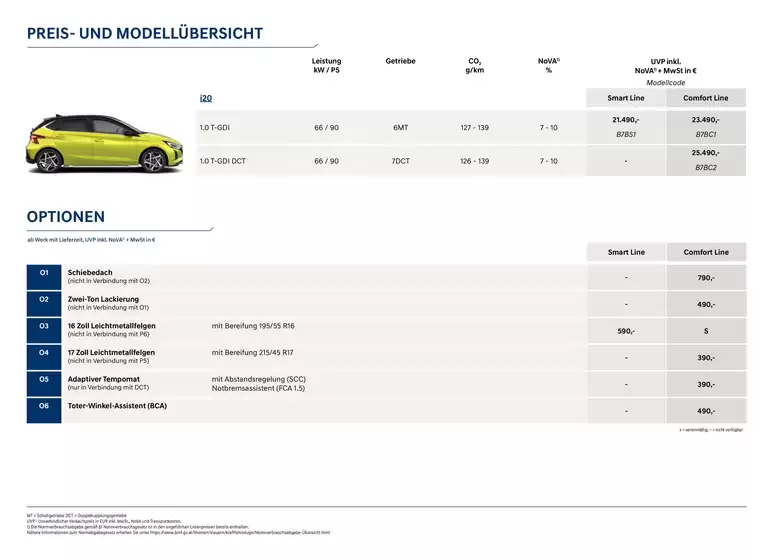Click the O2 option code box
Image resolution: width=773 pixels, height=560 pixels.
(x=44, y=304)
